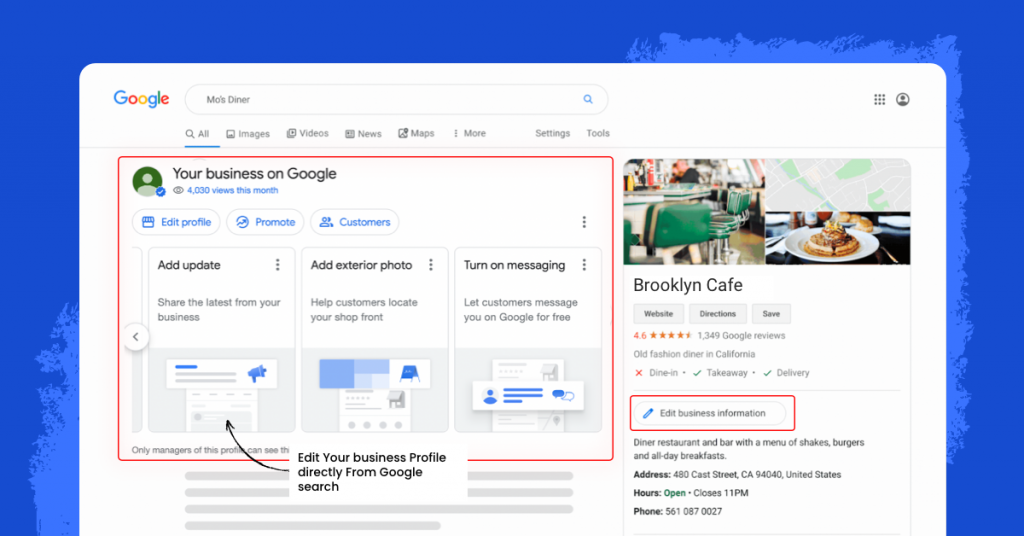Image resolution: width=1024 pixels, height=536 pixels.
Task: Open the pancake plate photo
Action: (838, 238)
